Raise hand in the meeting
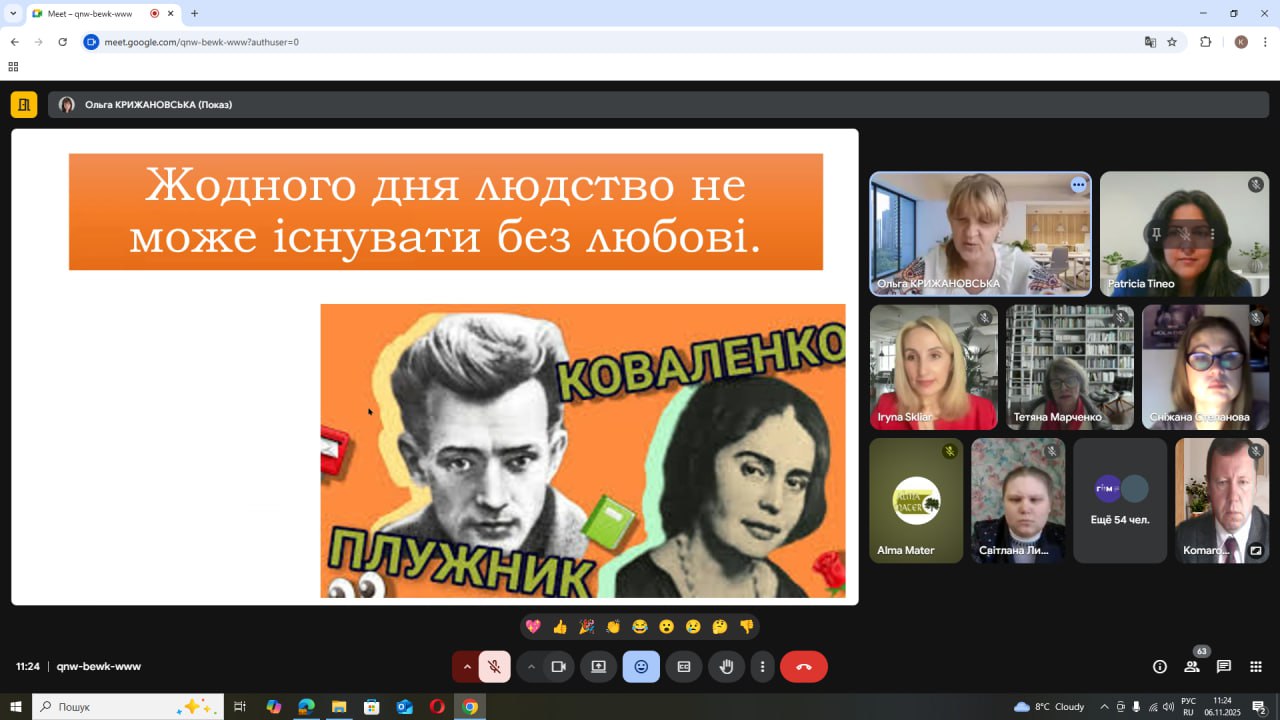This screenshot has height=720, width=1280. 727,667
